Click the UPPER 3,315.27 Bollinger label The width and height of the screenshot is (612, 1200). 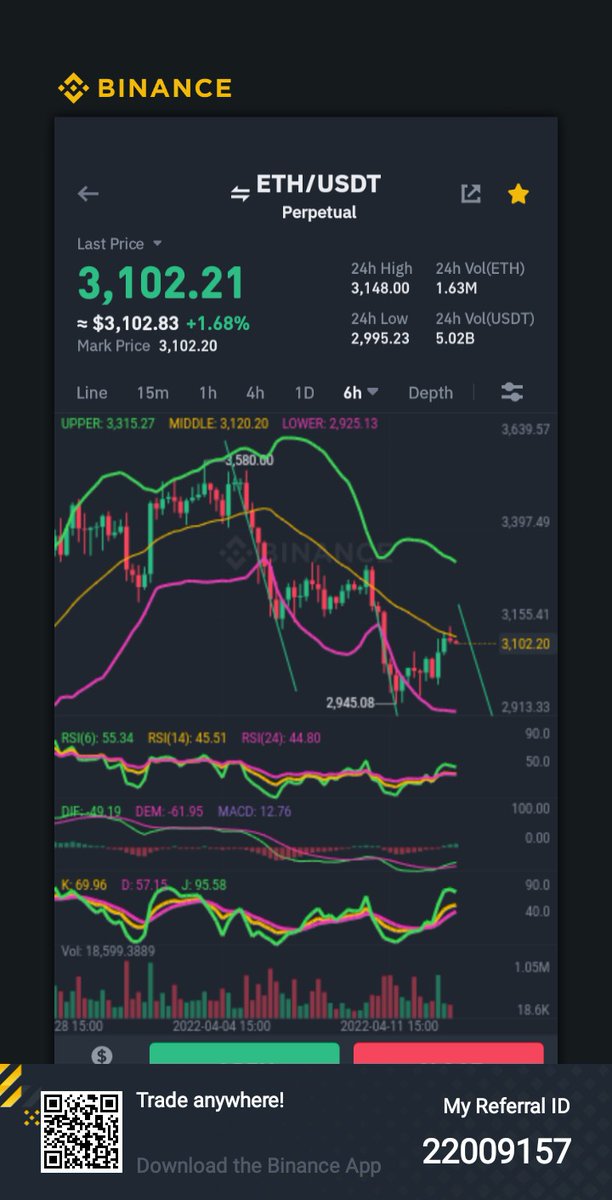coord(108,423)
